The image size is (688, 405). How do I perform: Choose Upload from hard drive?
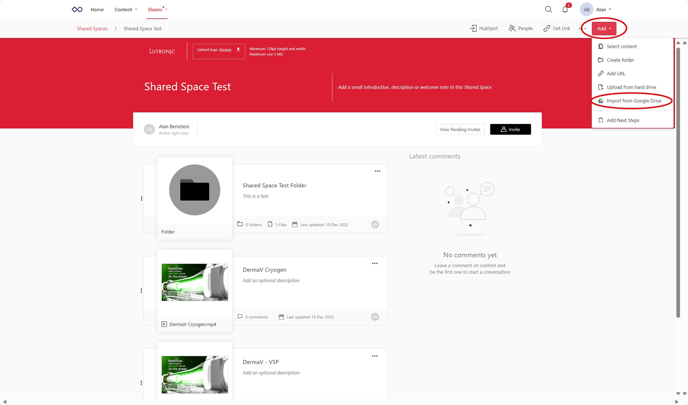pyautogui.click(x=631, y=87)
